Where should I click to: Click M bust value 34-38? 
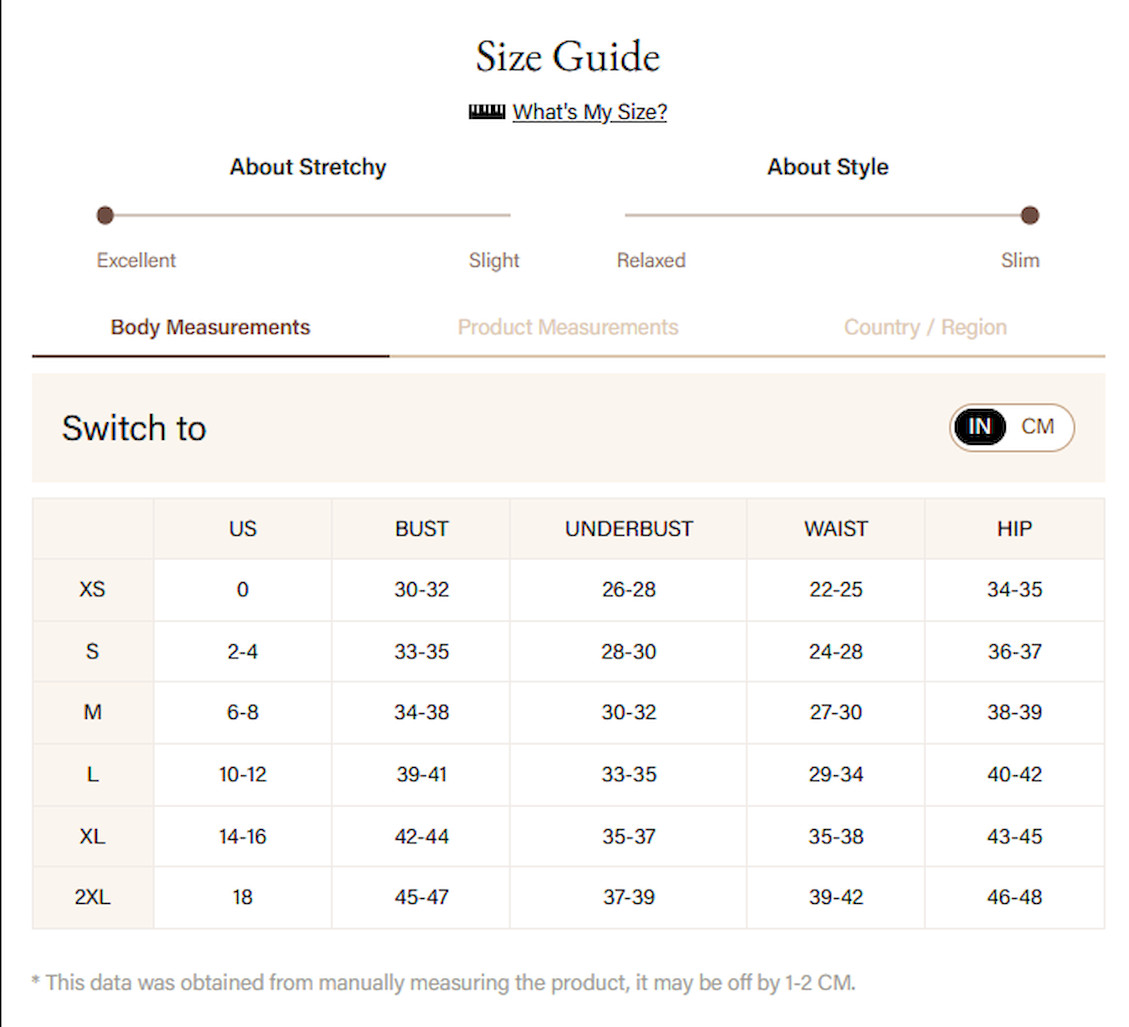coord(421,712)
